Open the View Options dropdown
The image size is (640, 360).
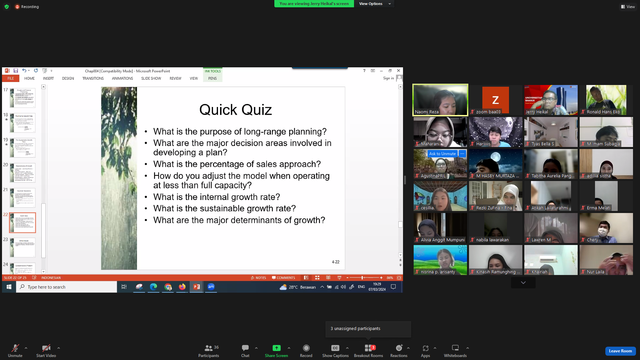(x=375, y=4)
